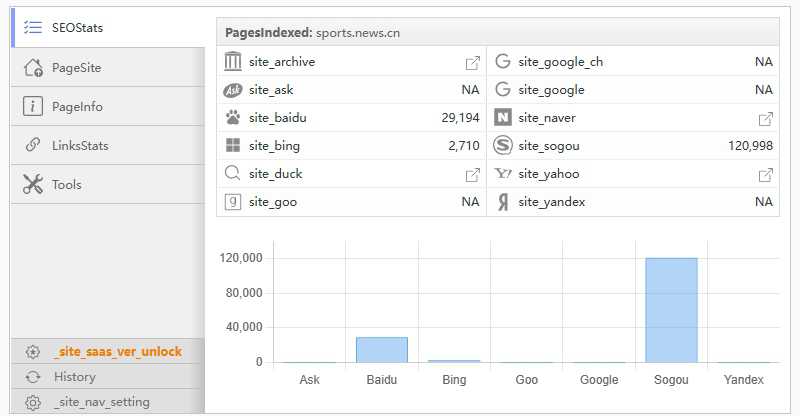
Task: Go to the PageInfo section
Action: point(108,106)
